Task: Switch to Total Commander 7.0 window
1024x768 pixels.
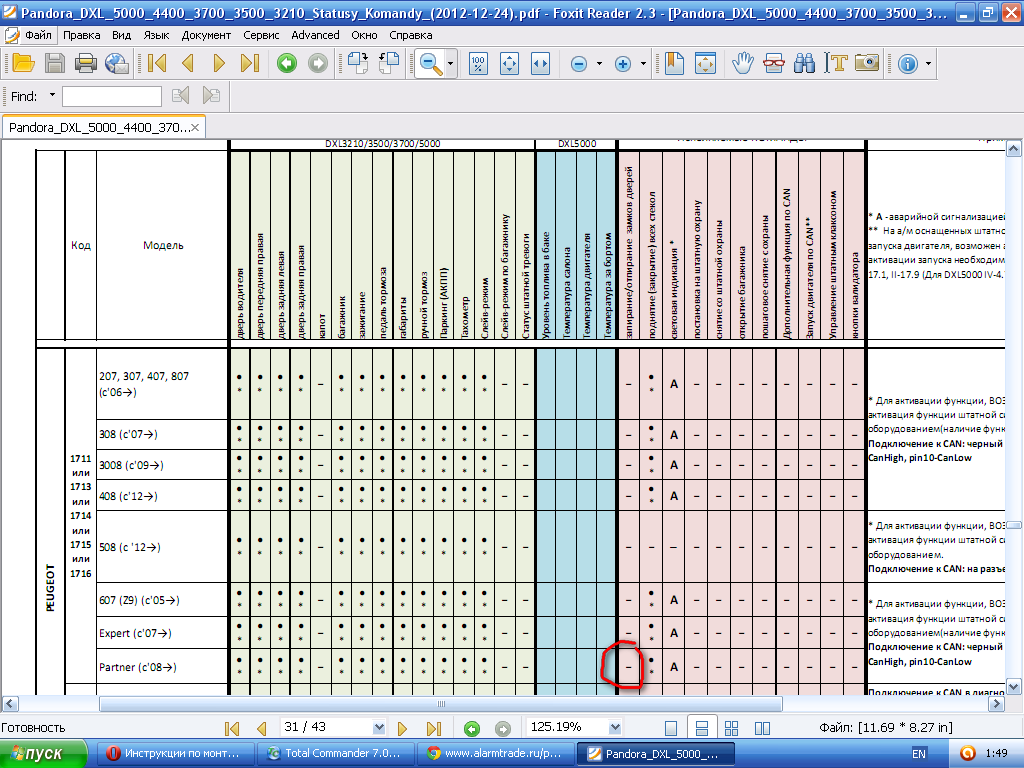Action: [336, 754]
